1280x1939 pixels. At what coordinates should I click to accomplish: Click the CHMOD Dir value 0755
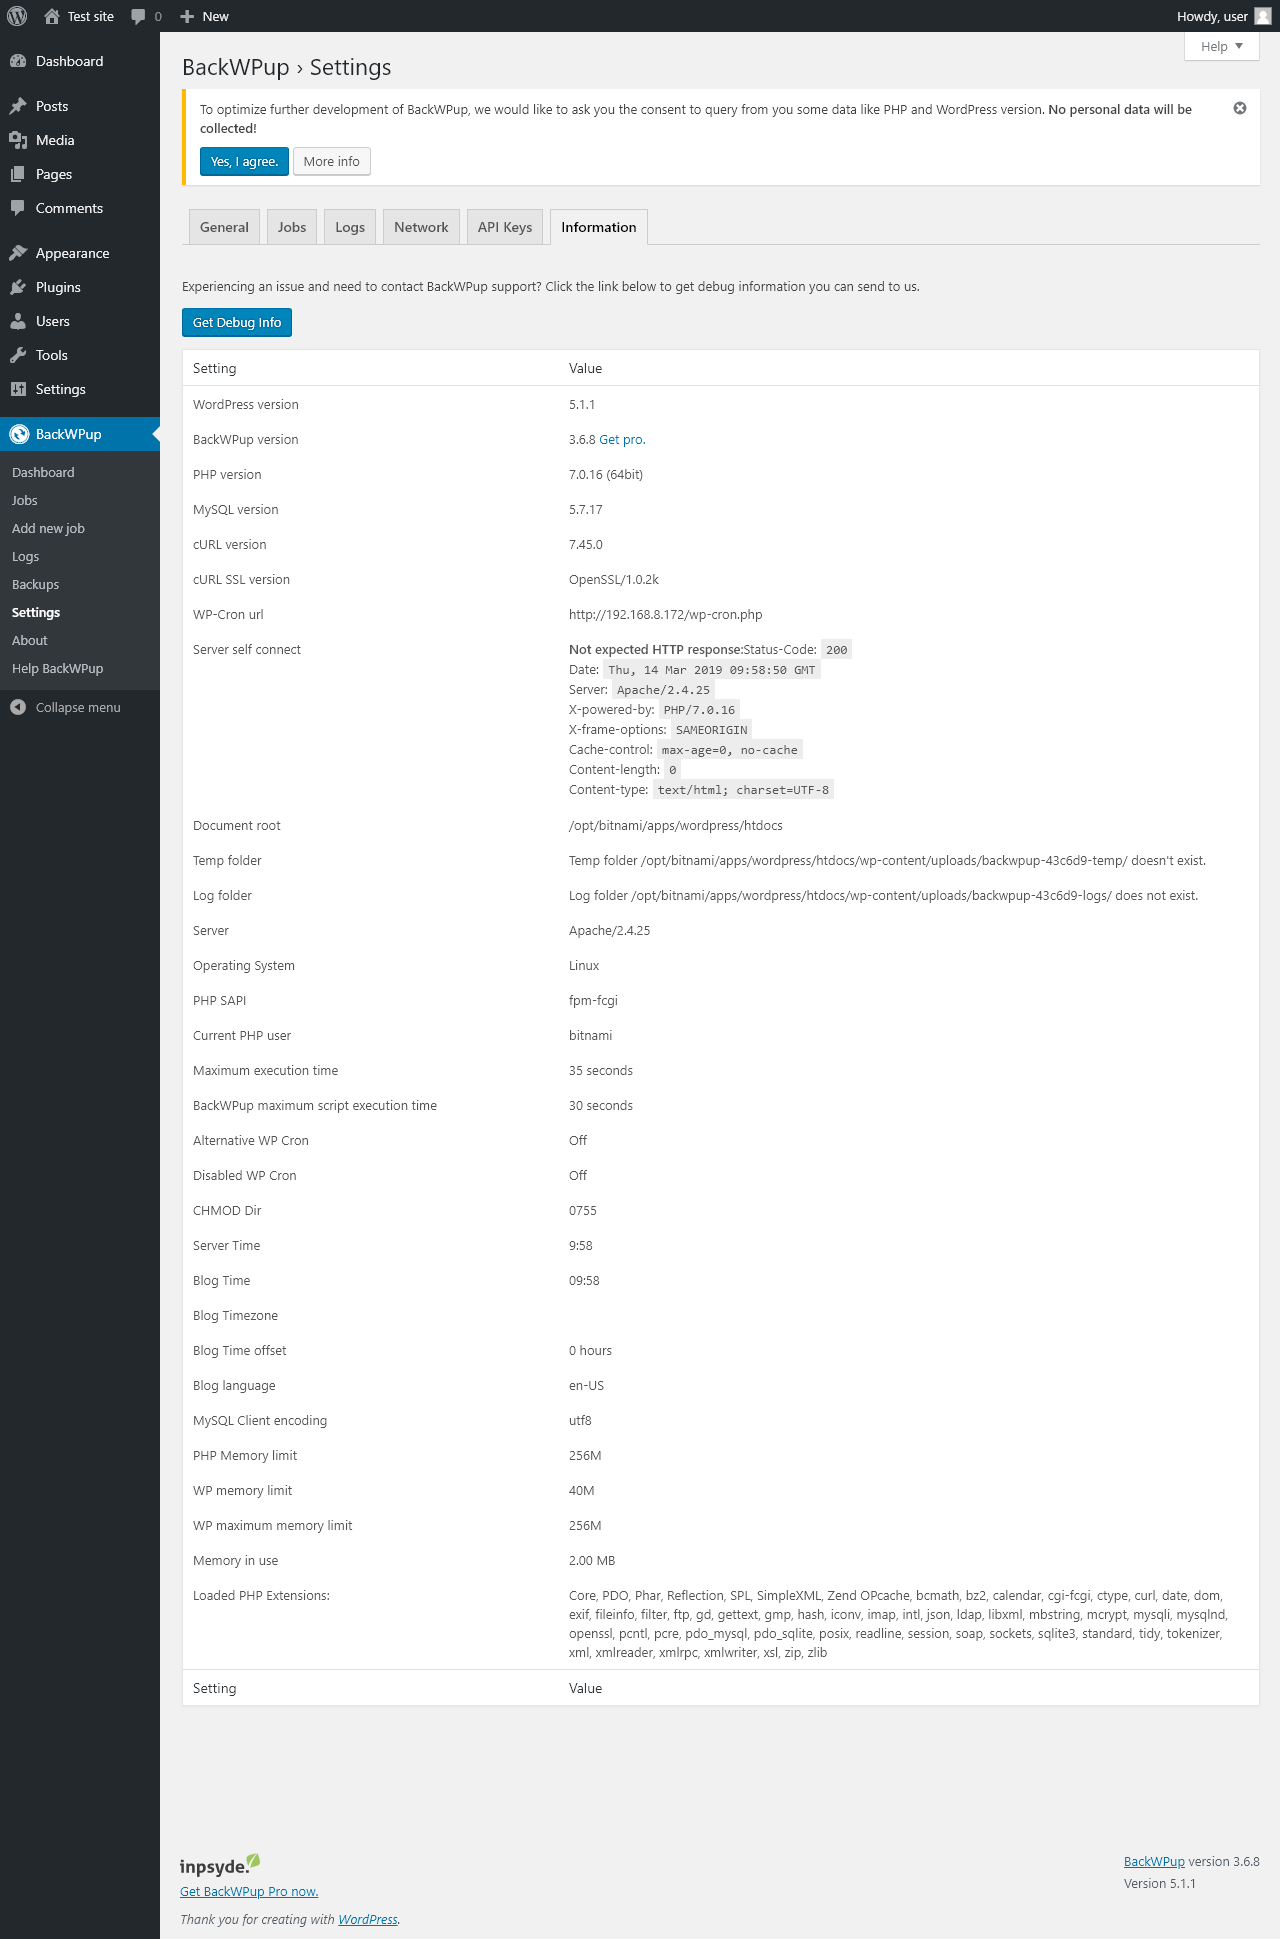point(583,1211)
